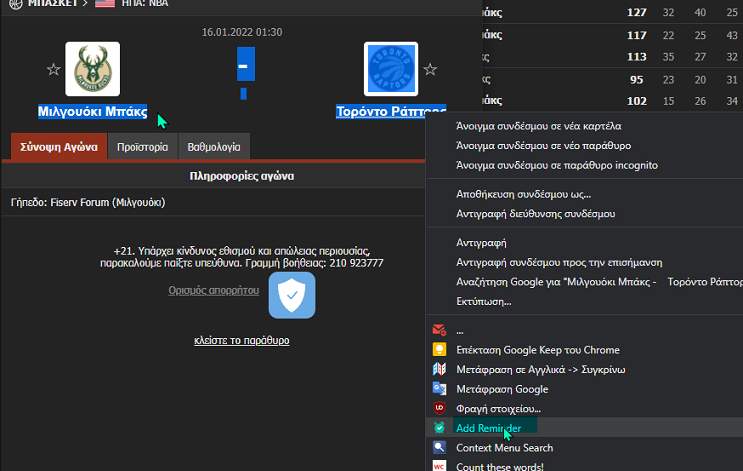Click the match date 16.01.2022 01:30

click(x=242, y=32)
